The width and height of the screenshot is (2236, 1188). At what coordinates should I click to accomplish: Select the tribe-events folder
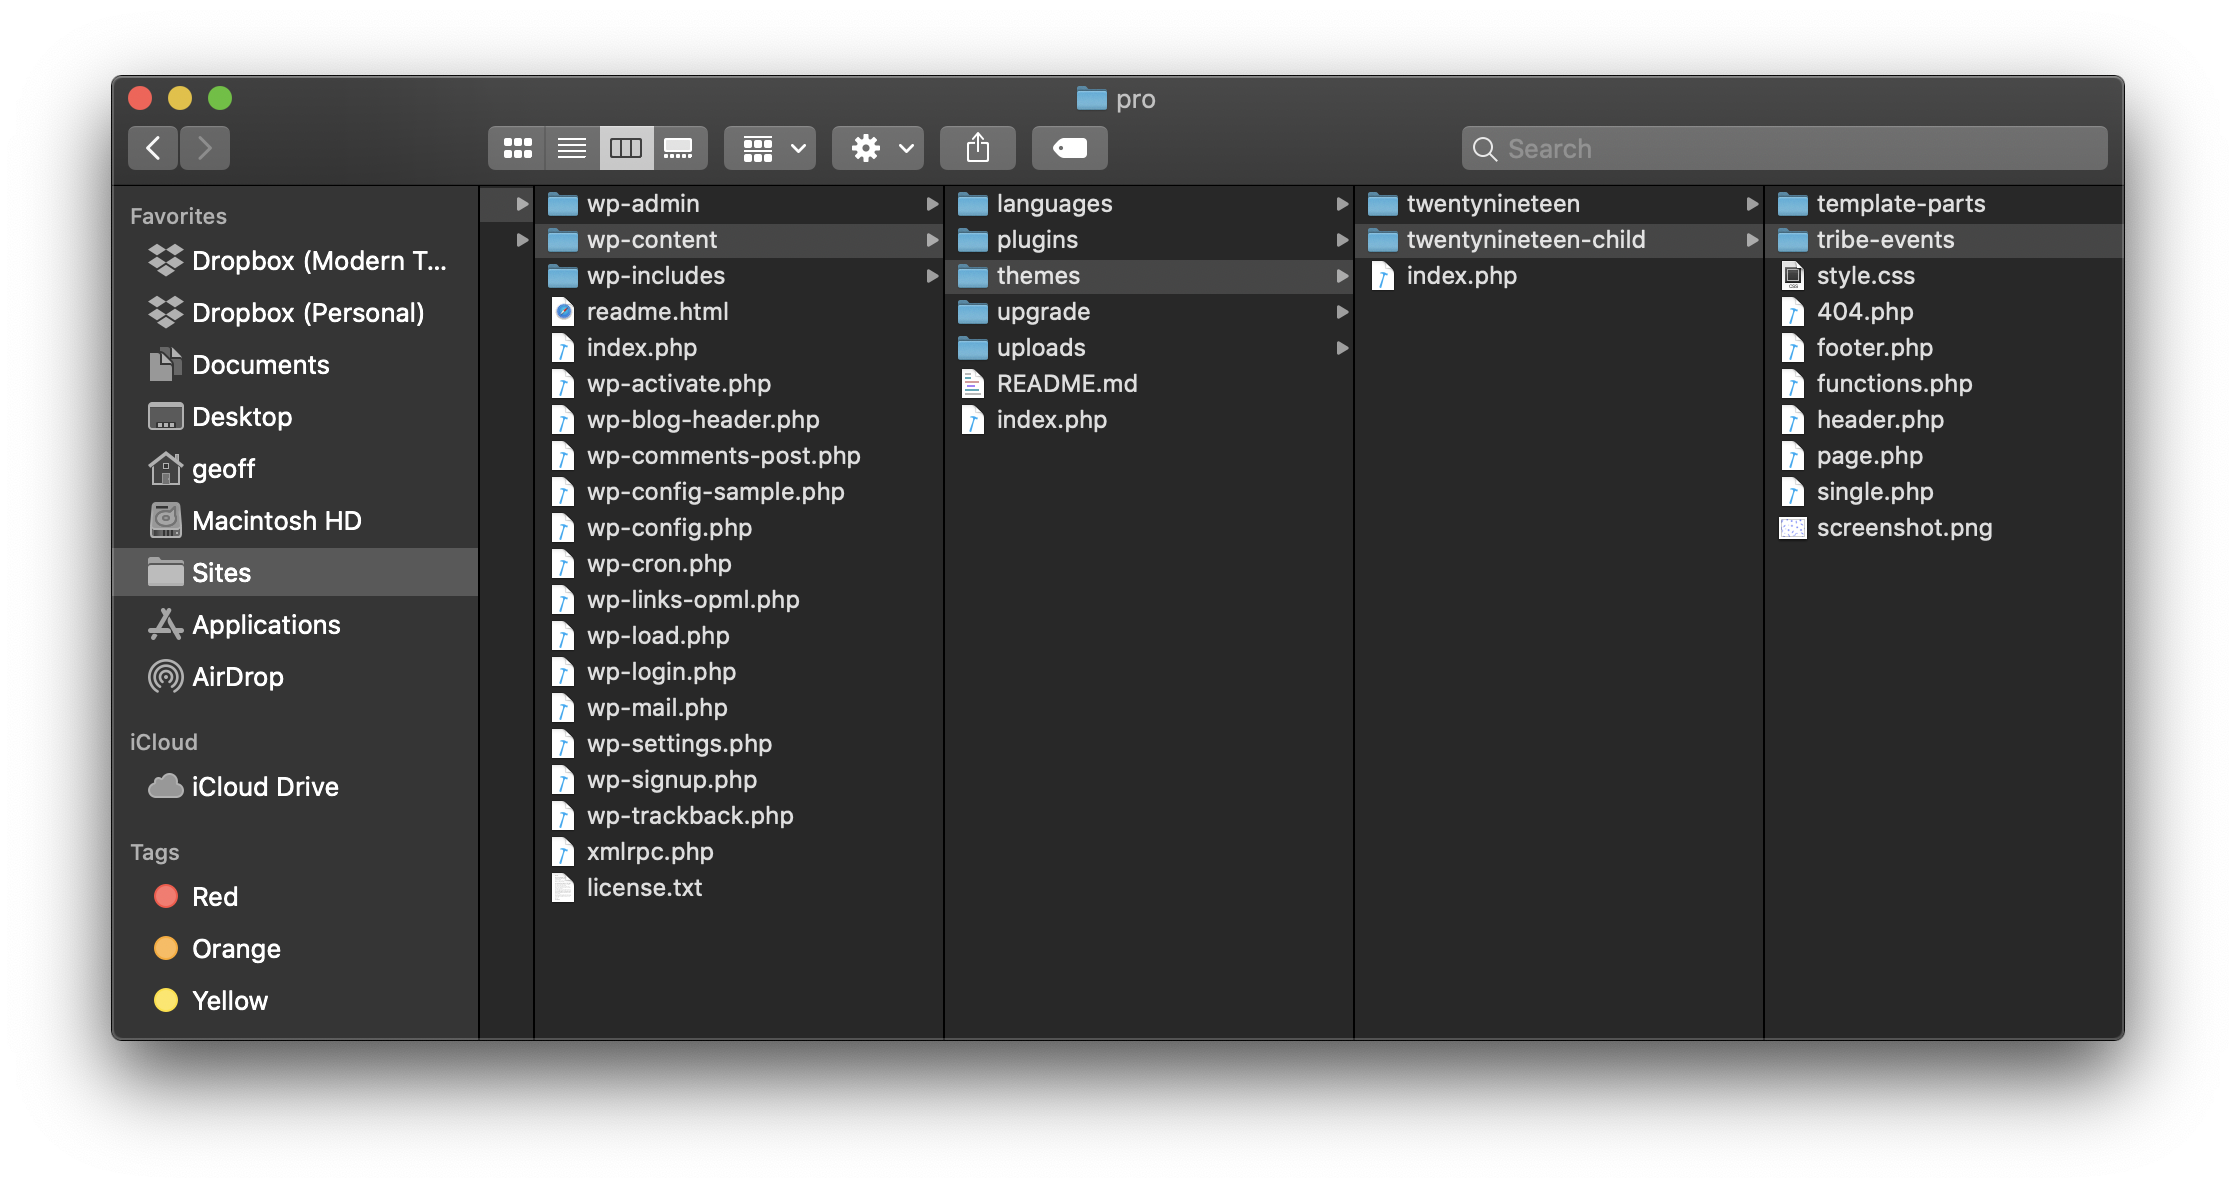[x=1944, y=240]
